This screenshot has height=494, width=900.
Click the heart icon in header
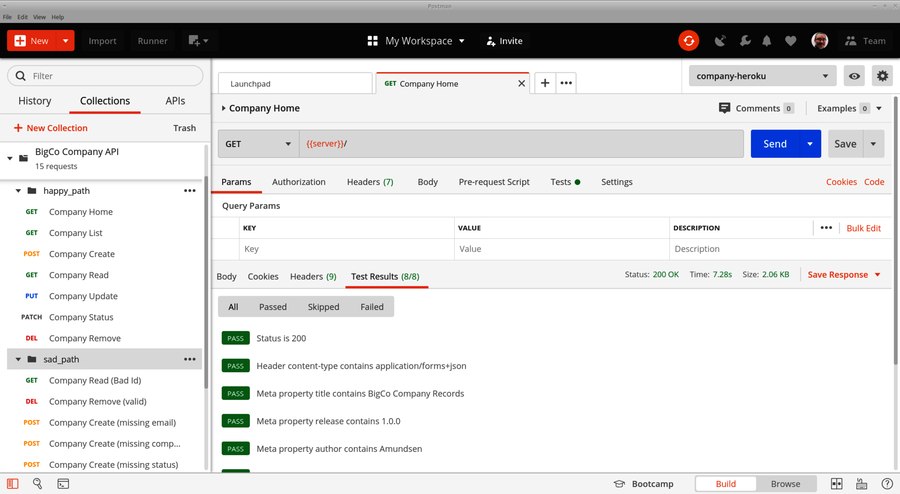pos(790,41)
